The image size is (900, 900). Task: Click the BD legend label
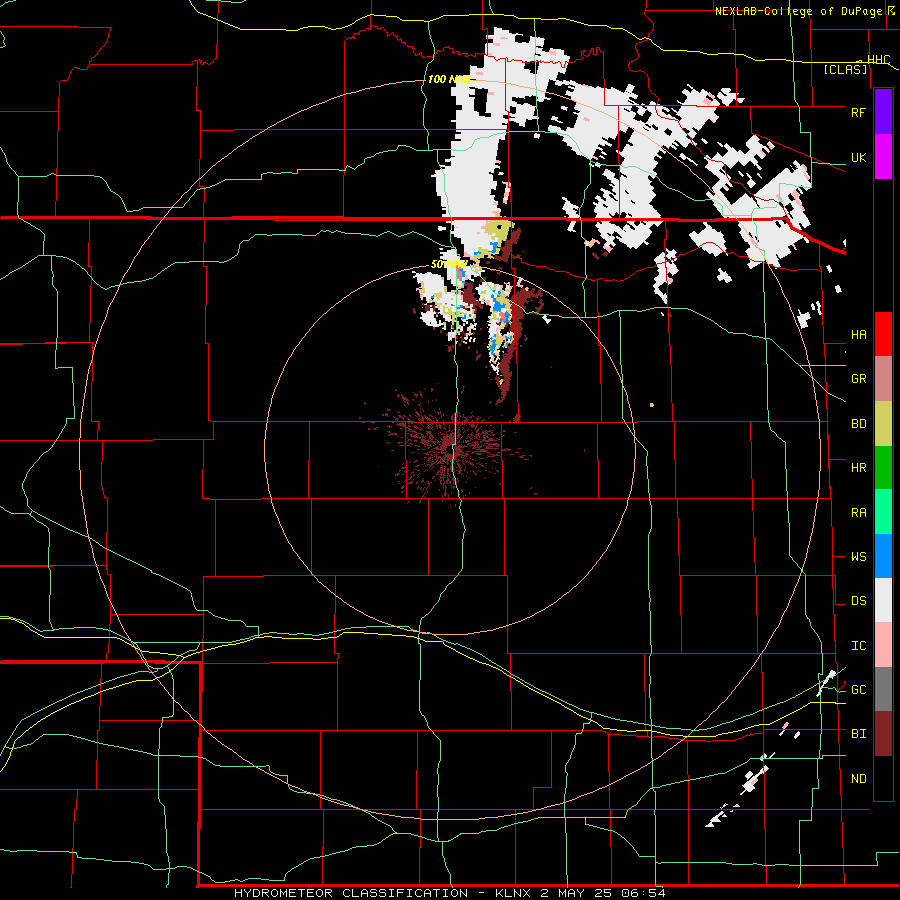click(x=858, y=424)
